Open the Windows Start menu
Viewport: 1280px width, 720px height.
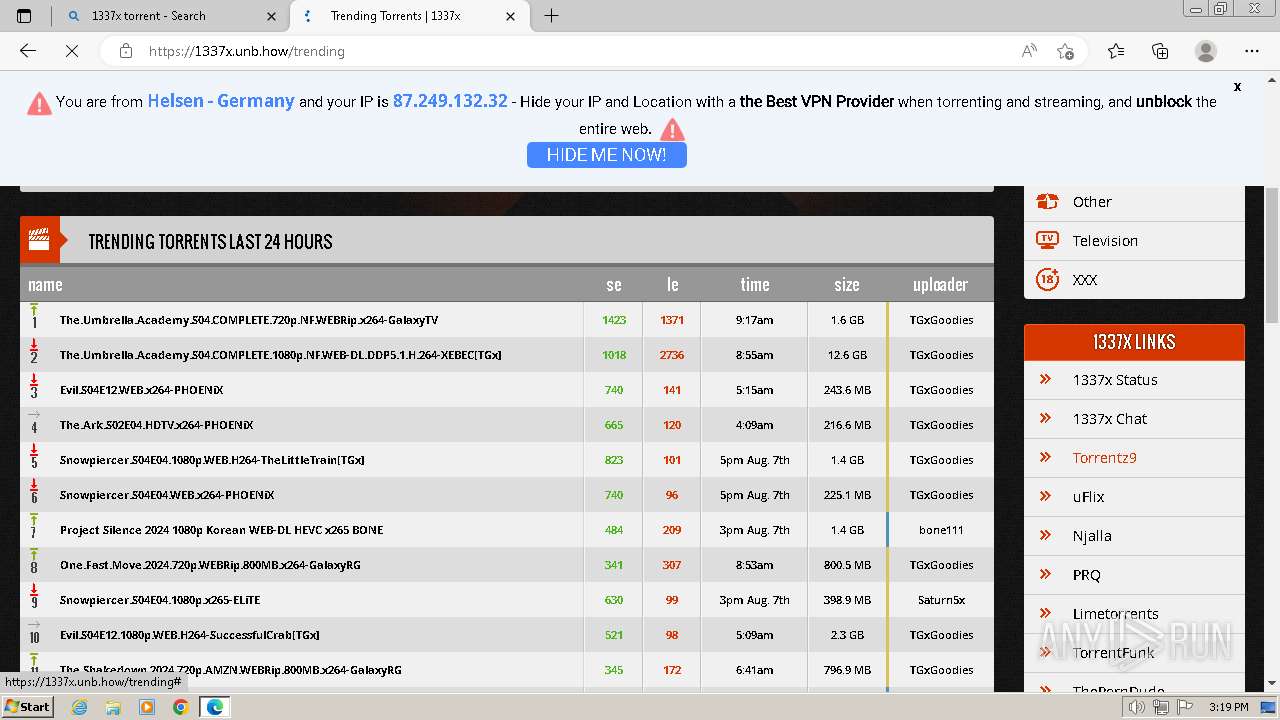point(27,706)
